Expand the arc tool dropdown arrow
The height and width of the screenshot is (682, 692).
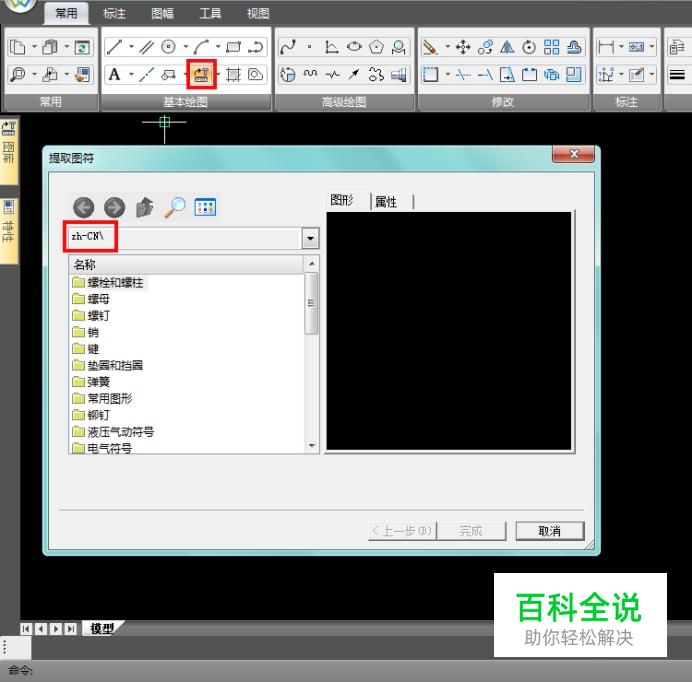pyautogui.click(x=218, y=47)
